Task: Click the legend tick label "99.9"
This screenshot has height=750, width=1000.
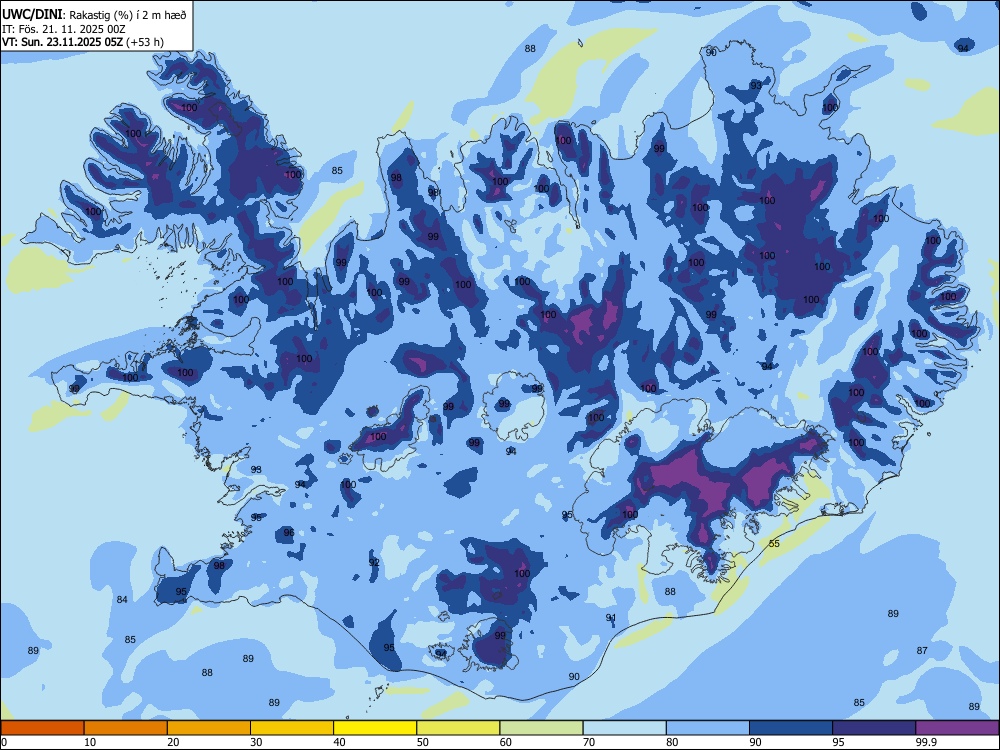Action: [927, 742]
